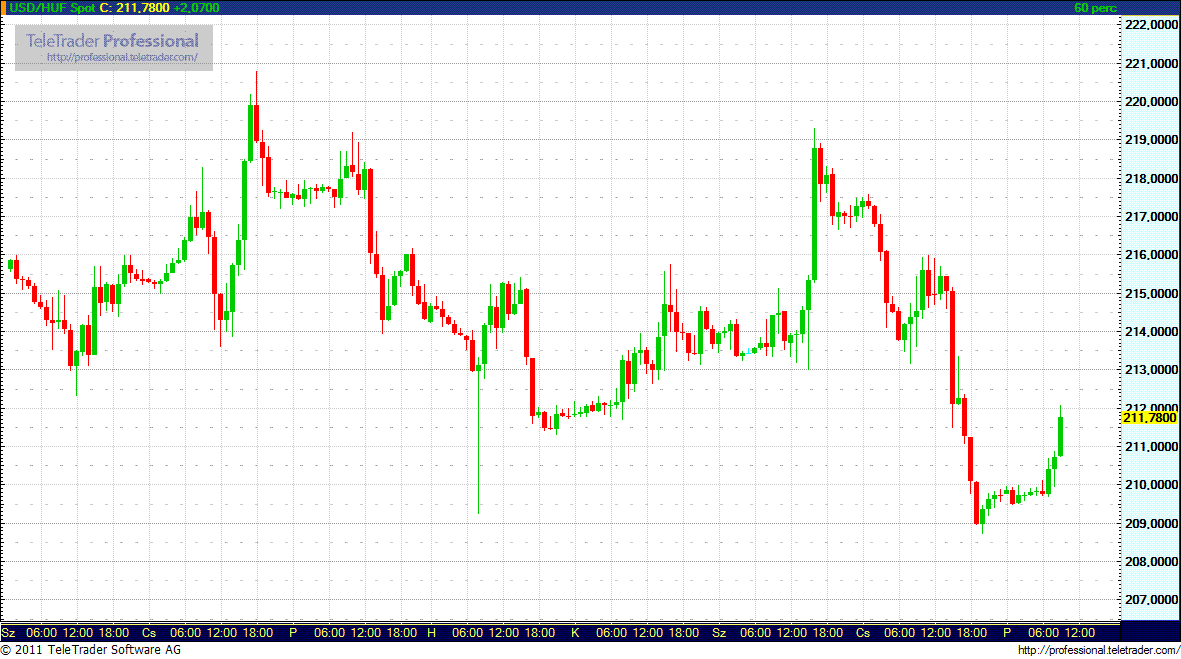Select the K day marker on time axis
The height and width of the screenshot is (659, 1181).
tap(575, 633)
